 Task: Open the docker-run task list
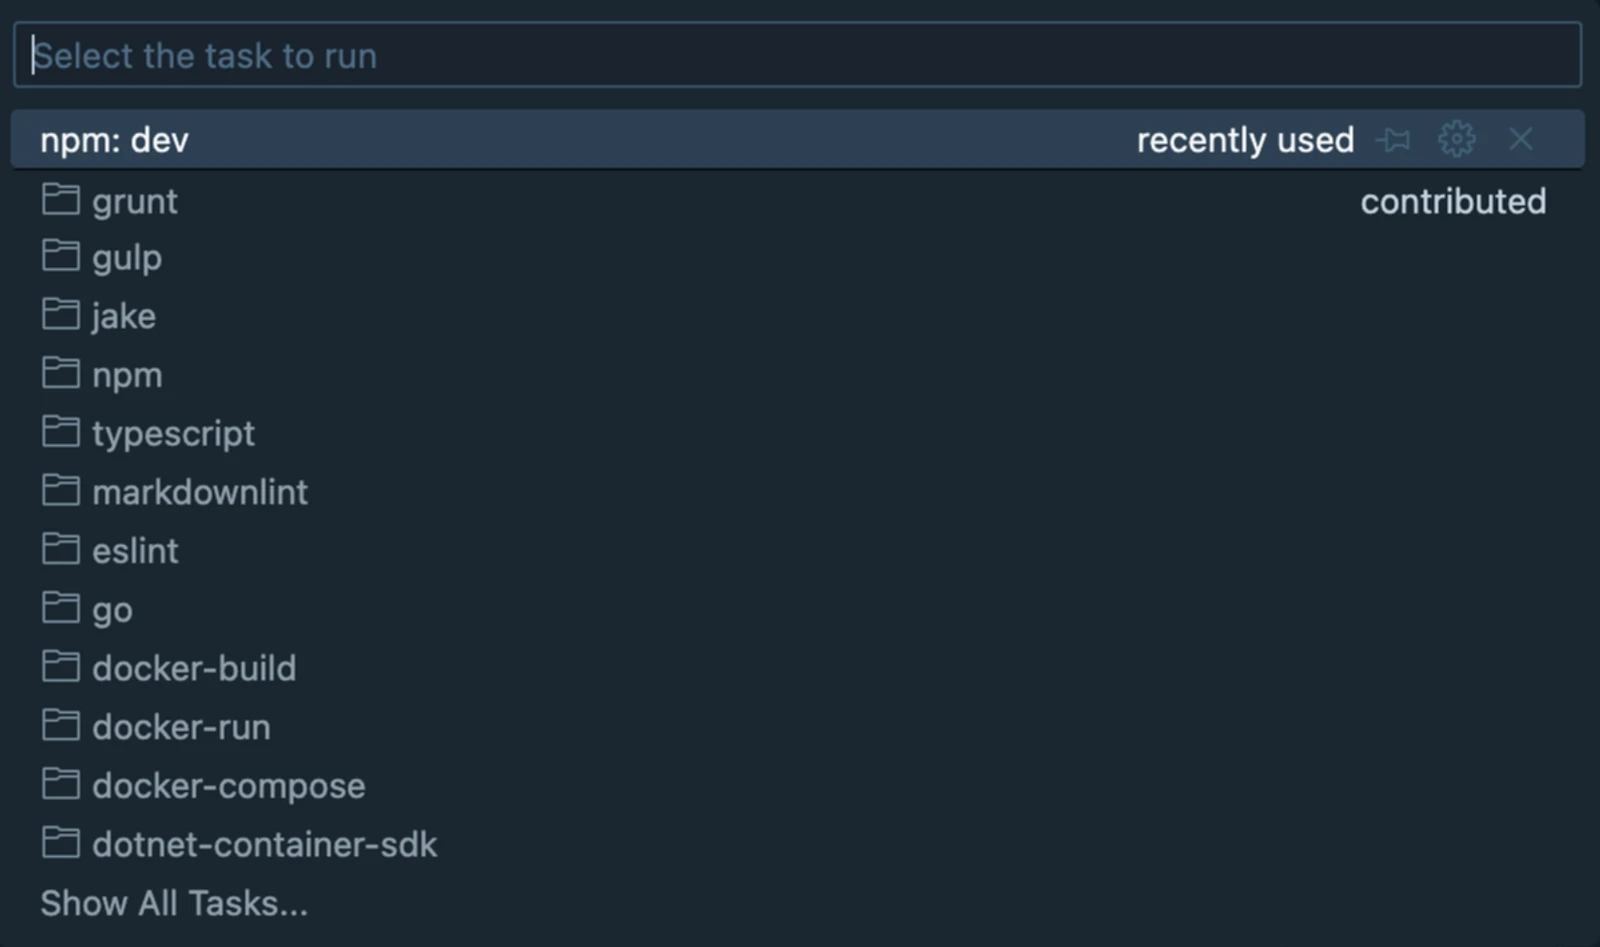pos(181,727)
